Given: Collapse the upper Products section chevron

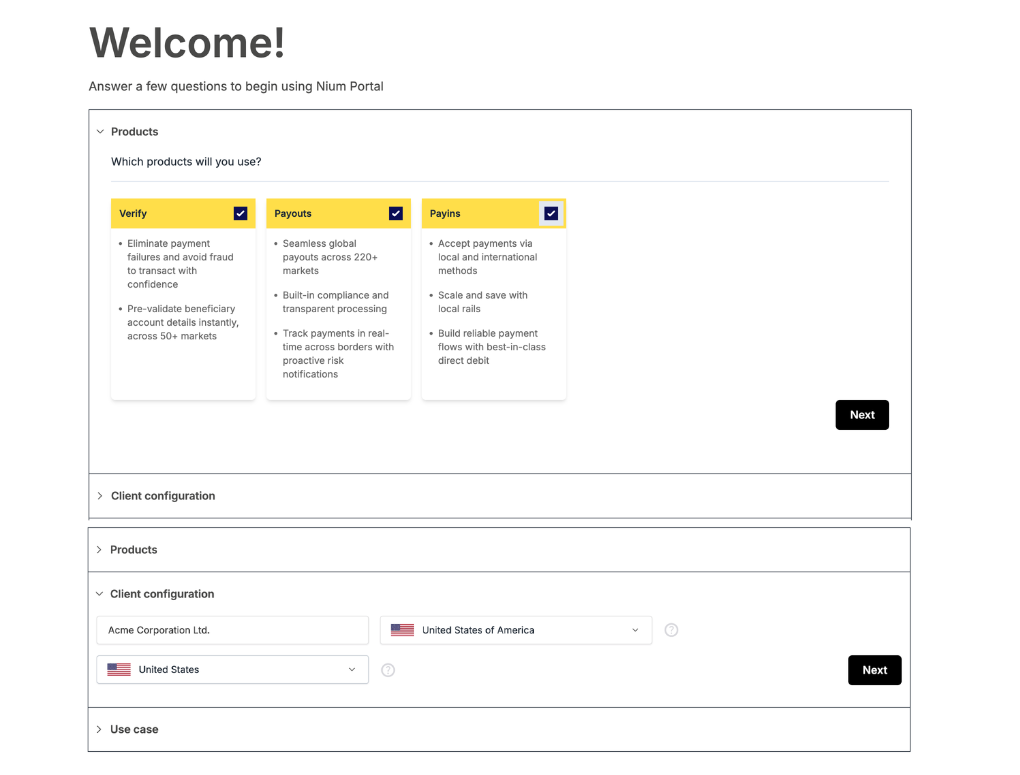Looking at the screenshot, I should [x=100, y=131].
